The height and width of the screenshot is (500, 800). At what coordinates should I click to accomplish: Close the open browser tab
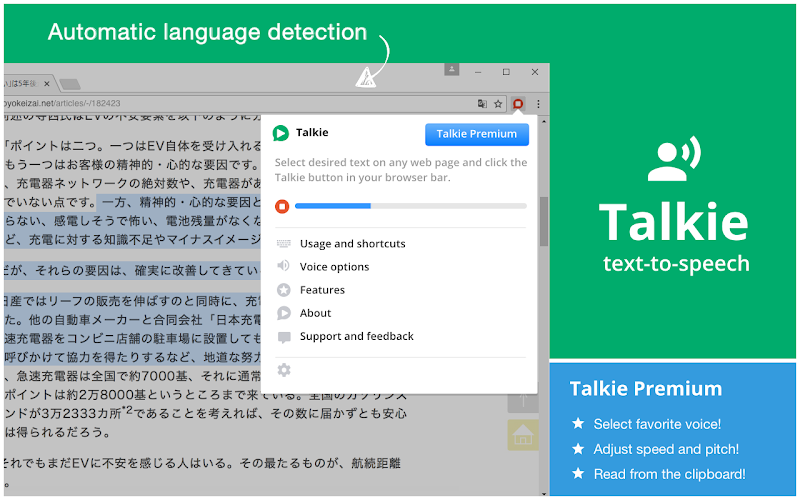[x=46, y=83]
